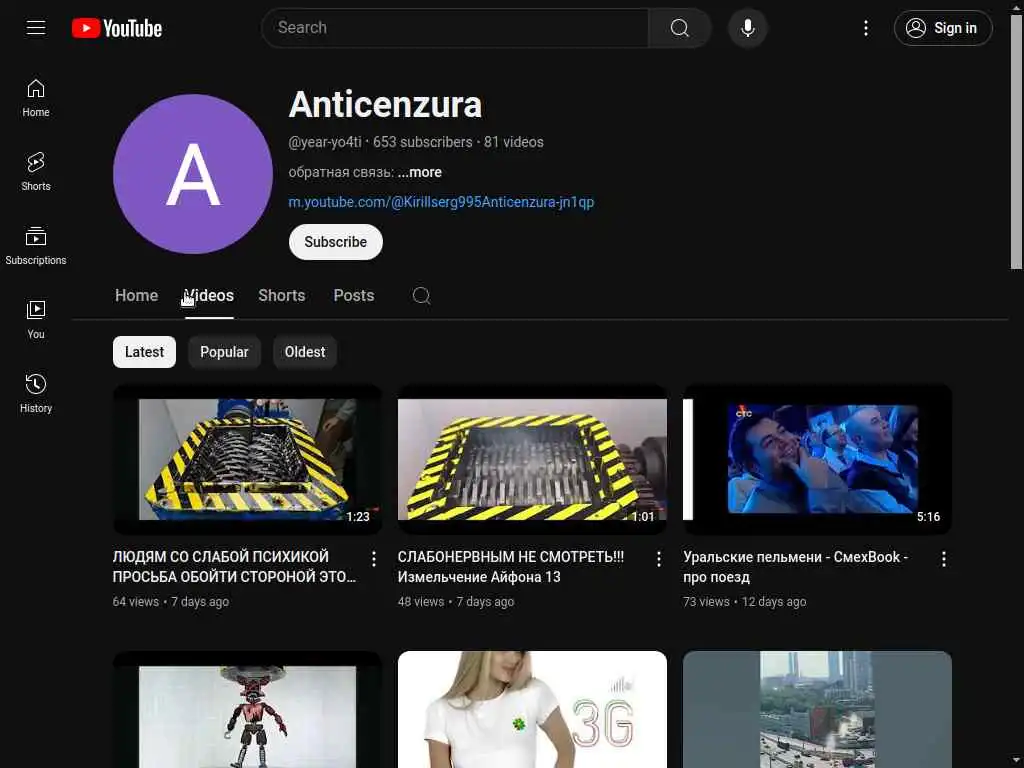
Task: Open the city view video thumbnail
Action: coord(817,709)
